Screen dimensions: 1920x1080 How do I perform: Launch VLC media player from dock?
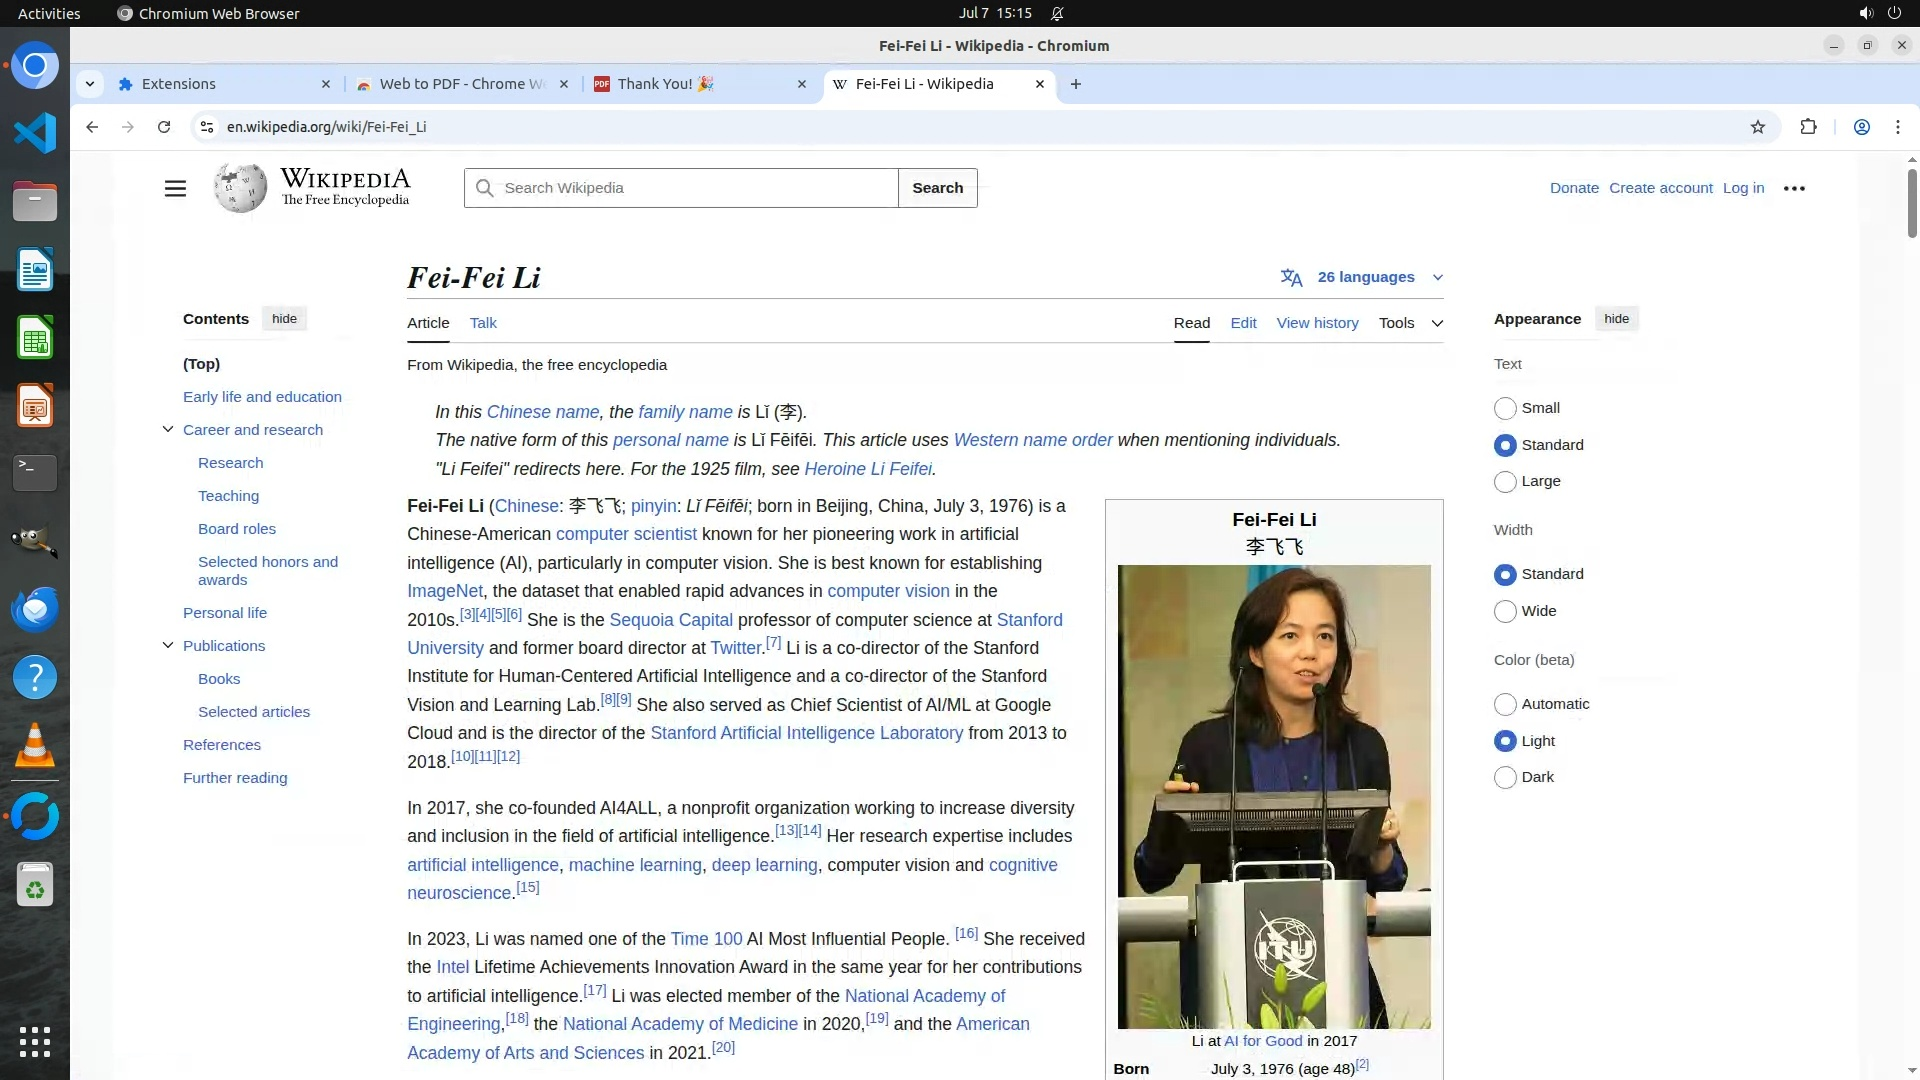click(35, 746)
